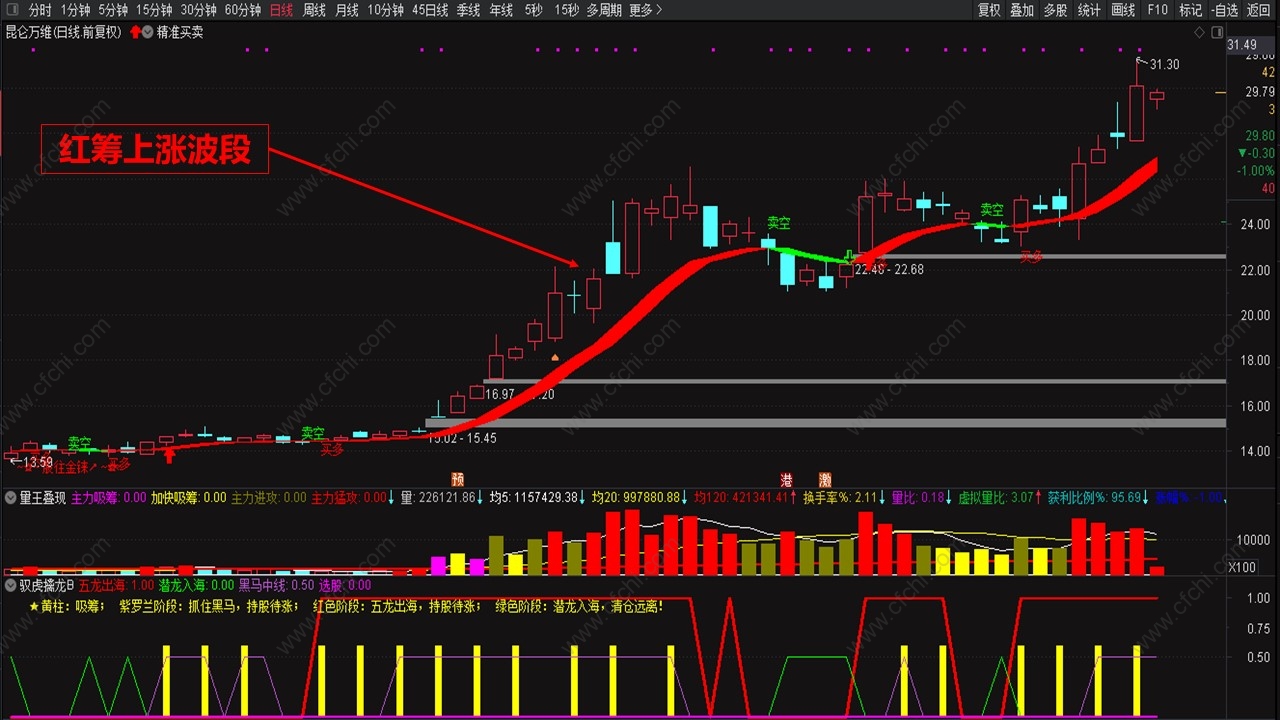Open the 驭虎擒龙B indicator settings icon
The width and height of the screenshot is (1280, 720).
[11, 585]
